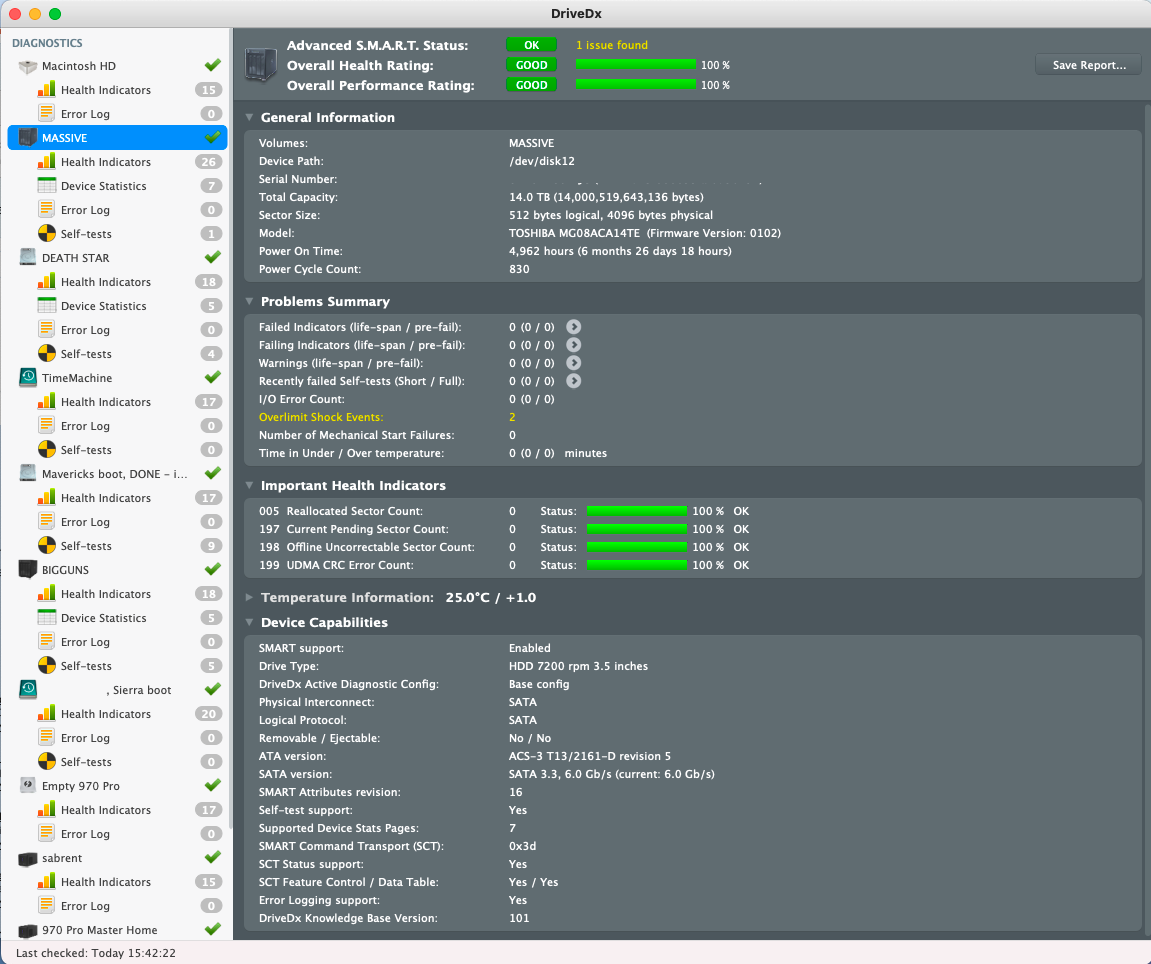Select the Mavericks boot drive icon
1151x964 pixels.
click(x=28, y=474)
